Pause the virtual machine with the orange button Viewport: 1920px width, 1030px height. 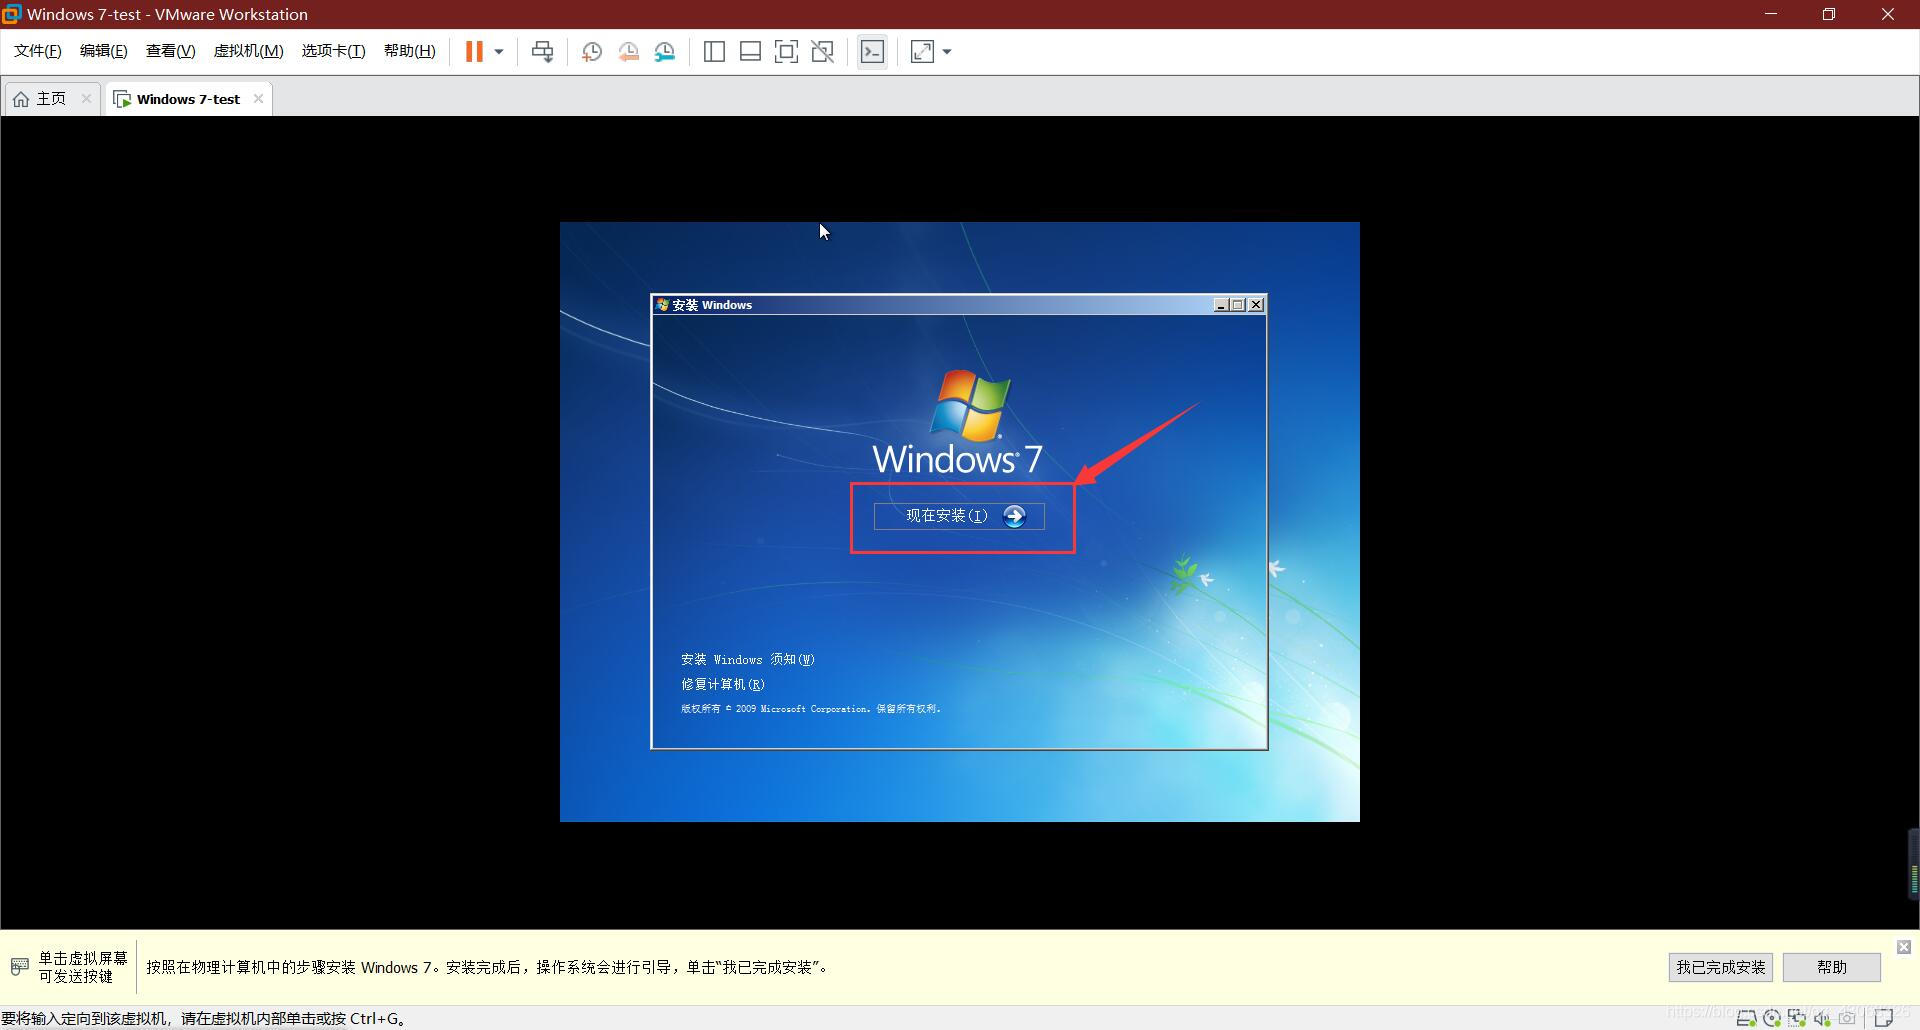pos(474,52)
